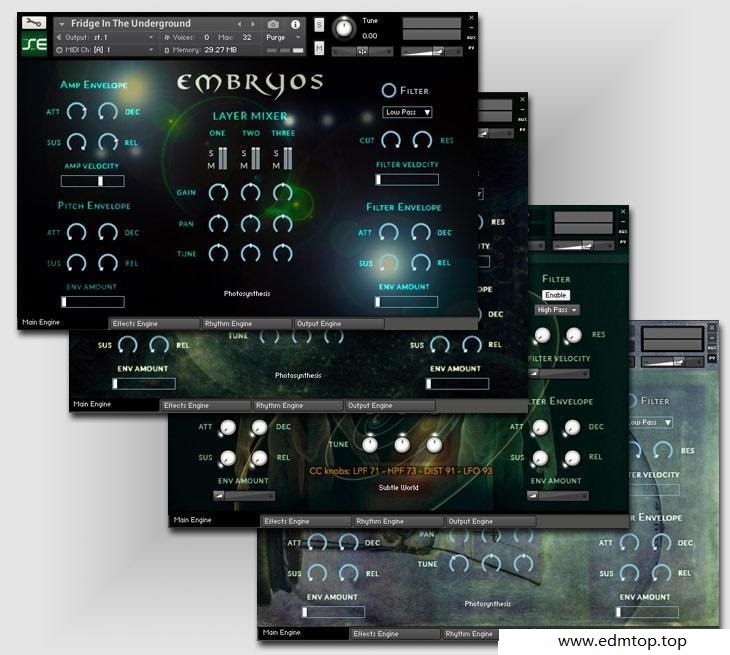Click the Layer One GAIN knob

coord(218,192)
